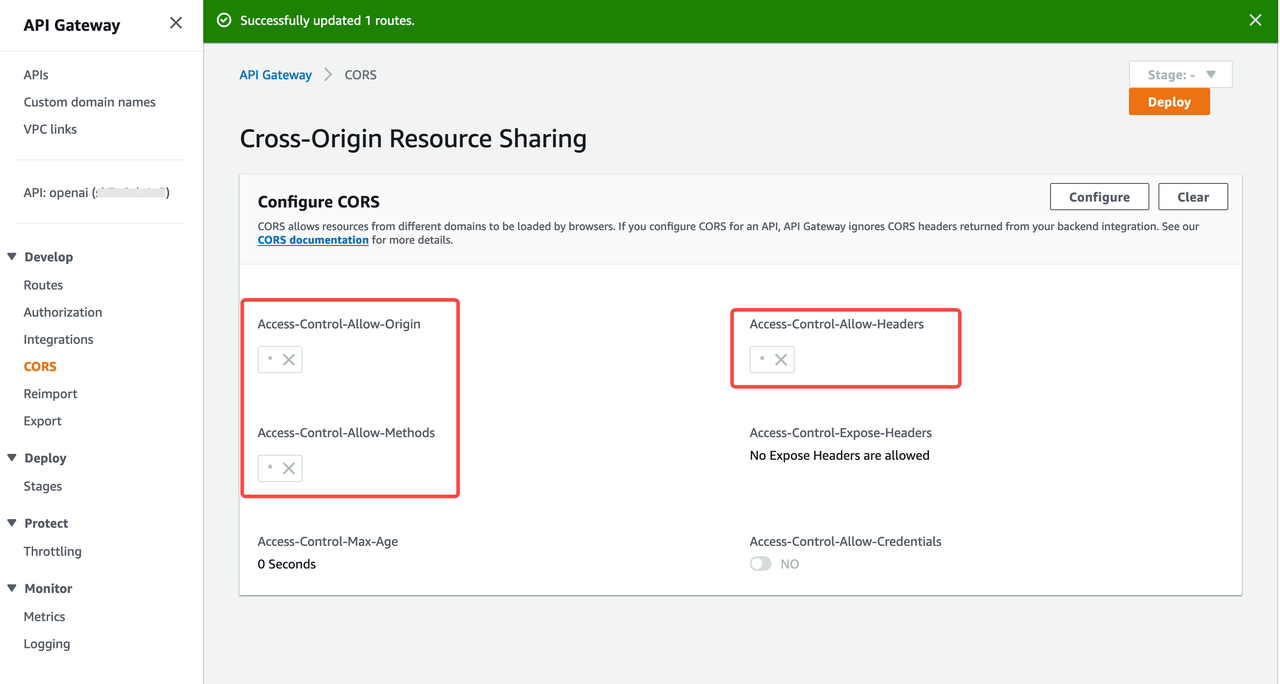
Task: Click the Access-Control-Max-Age label
Action: pyautogui.click(x=328, y=541)
